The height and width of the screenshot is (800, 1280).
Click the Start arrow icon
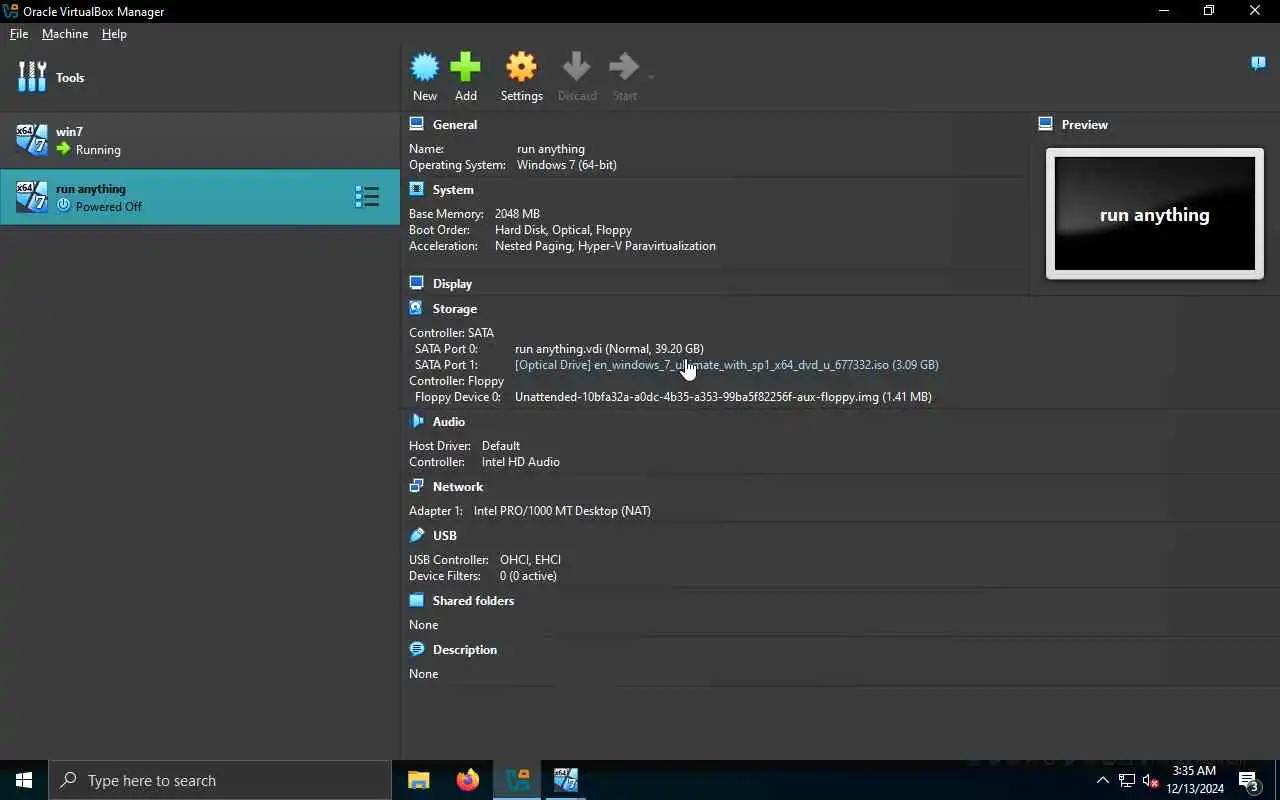click(x=624, y=67)
